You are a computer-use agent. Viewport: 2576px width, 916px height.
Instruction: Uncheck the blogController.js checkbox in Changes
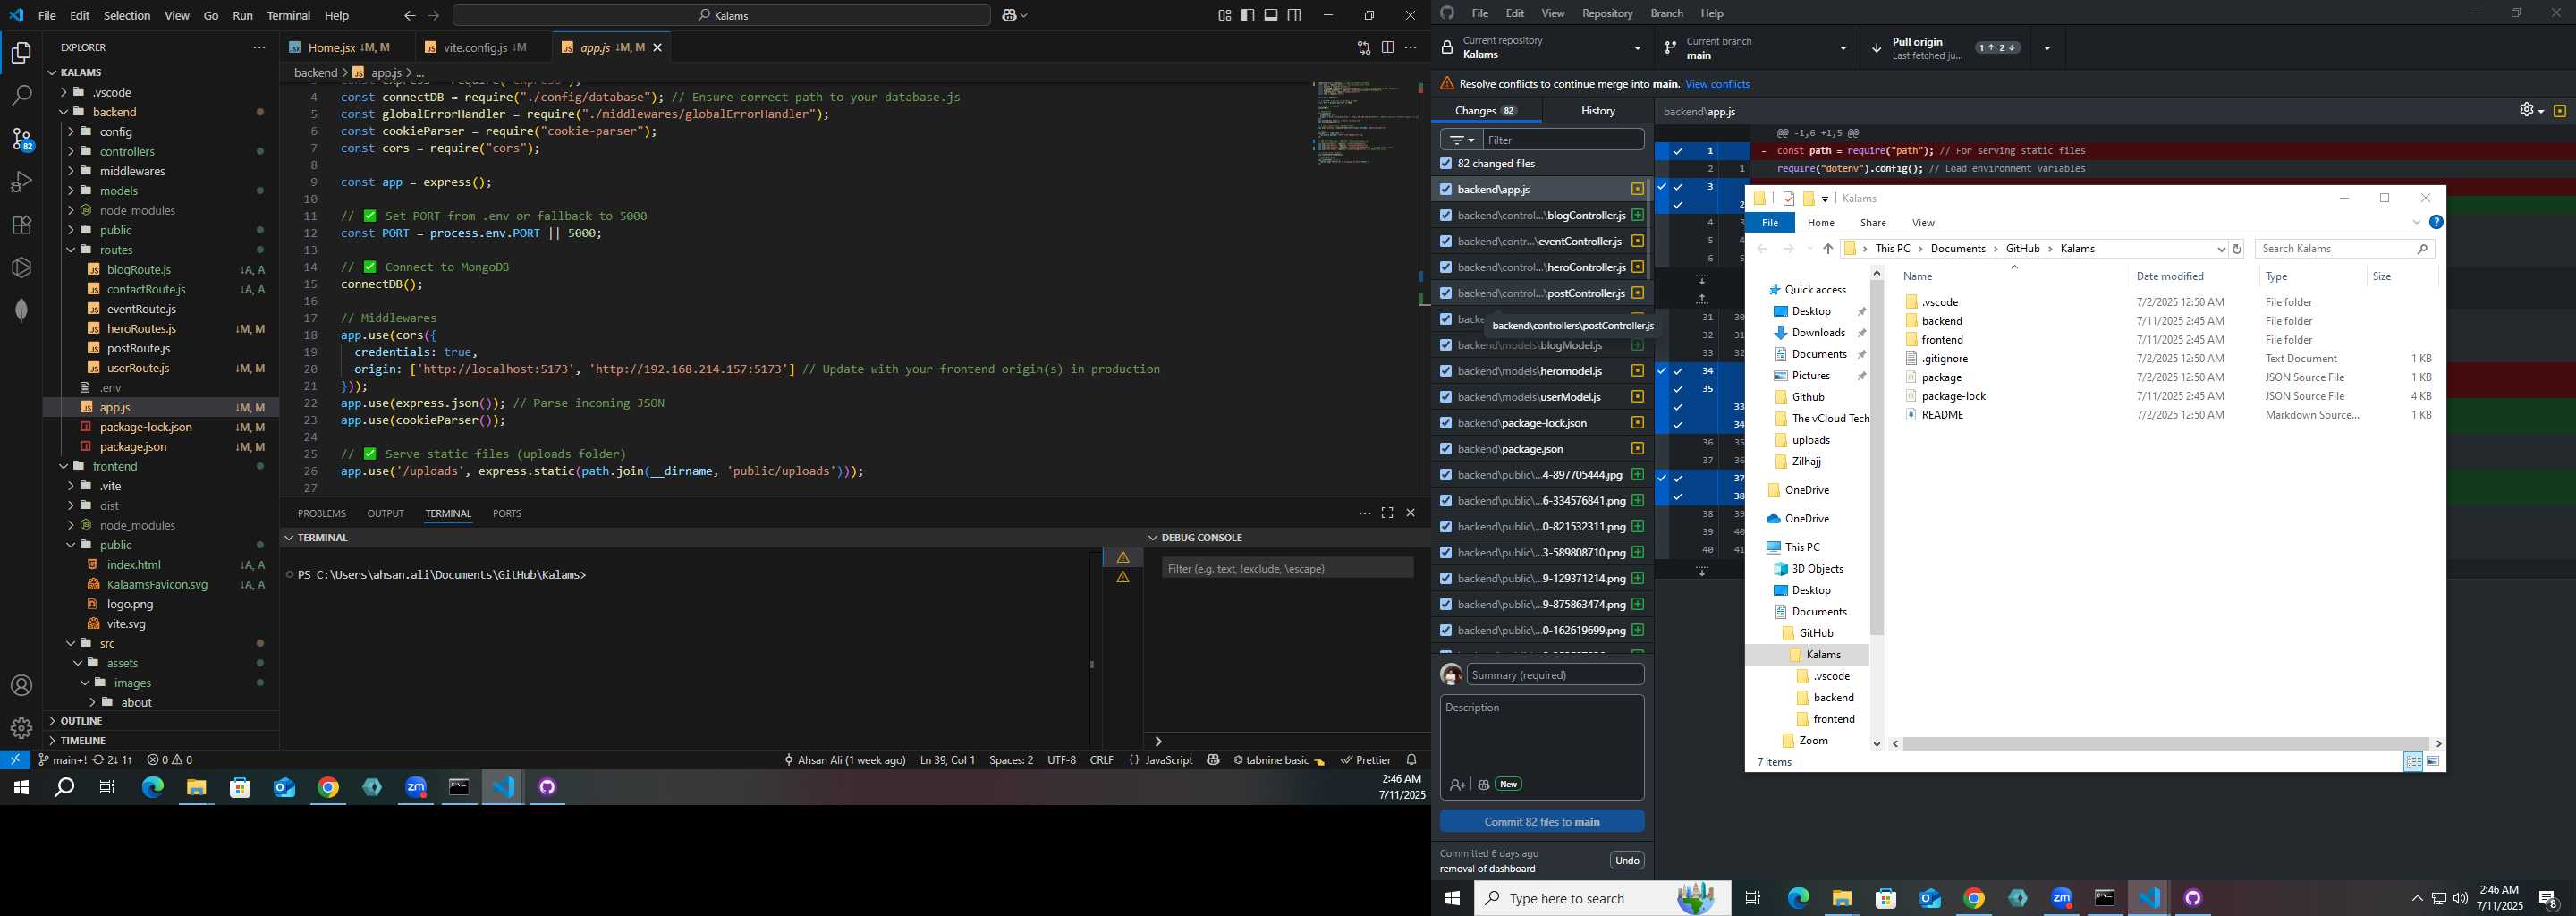(1445, 215)
